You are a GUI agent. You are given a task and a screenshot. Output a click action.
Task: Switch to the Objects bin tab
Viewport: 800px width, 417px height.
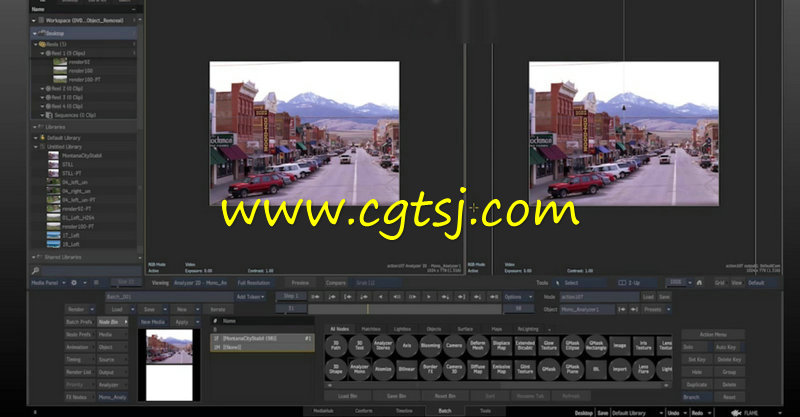coord(434,329)
